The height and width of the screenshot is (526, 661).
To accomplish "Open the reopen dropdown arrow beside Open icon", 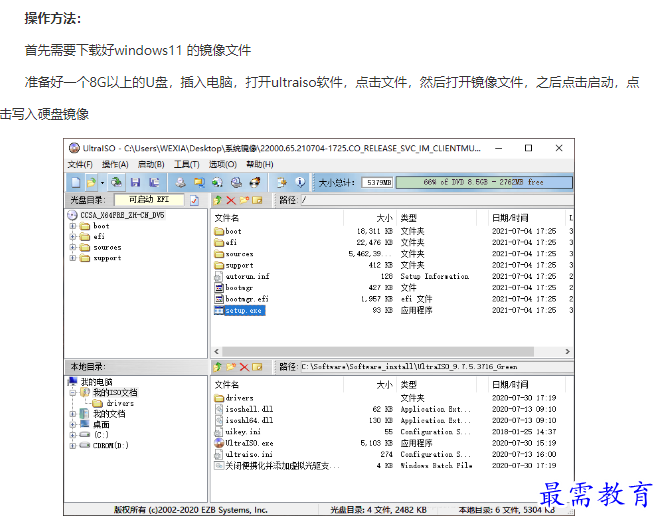I will tap(102, 183).
